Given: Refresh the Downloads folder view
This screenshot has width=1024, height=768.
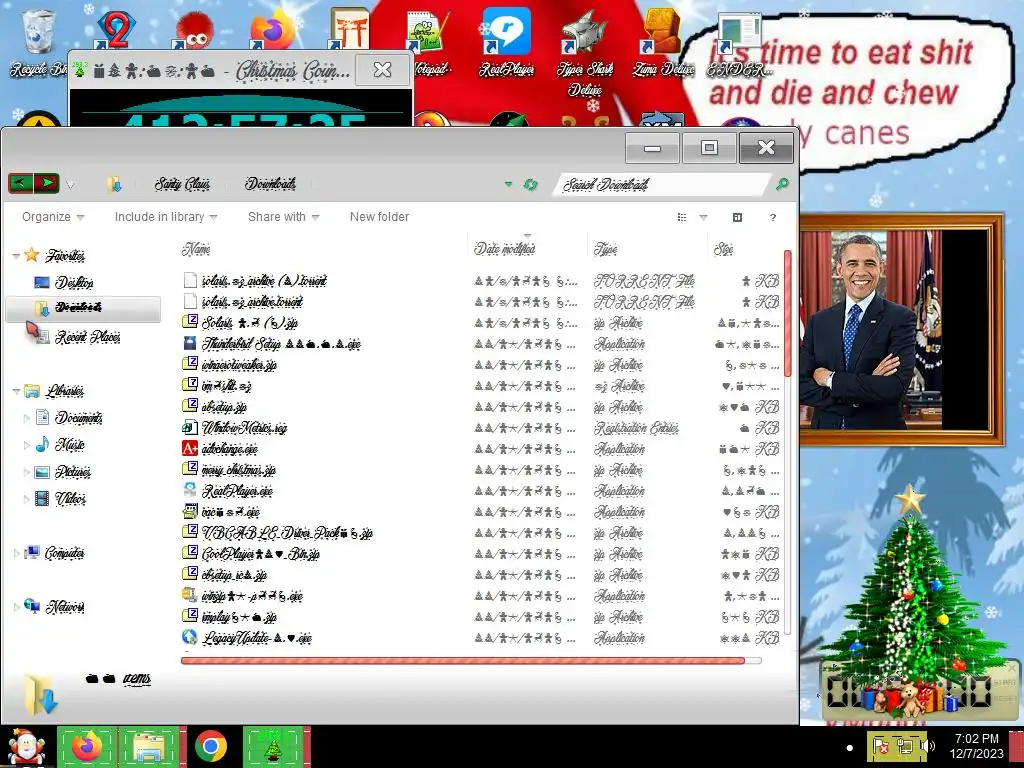Looking at the screenshot, I should (x=530, y=185).
